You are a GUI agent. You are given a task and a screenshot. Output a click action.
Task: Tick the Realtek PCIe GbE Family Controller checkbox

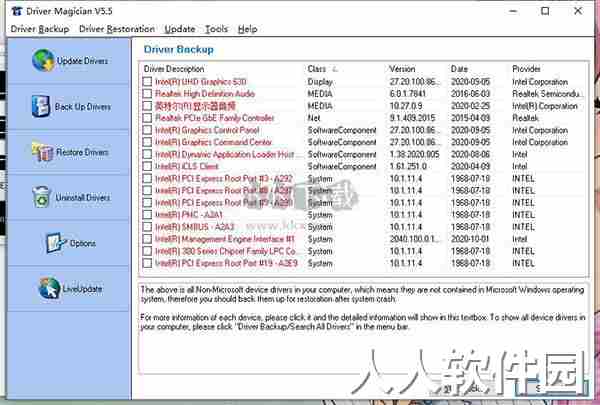click(147, 118)
